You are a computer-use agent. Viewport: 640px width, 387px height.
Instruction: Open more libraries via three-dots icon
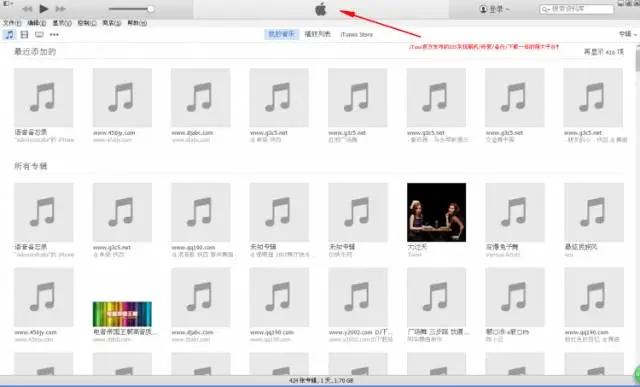54,35
